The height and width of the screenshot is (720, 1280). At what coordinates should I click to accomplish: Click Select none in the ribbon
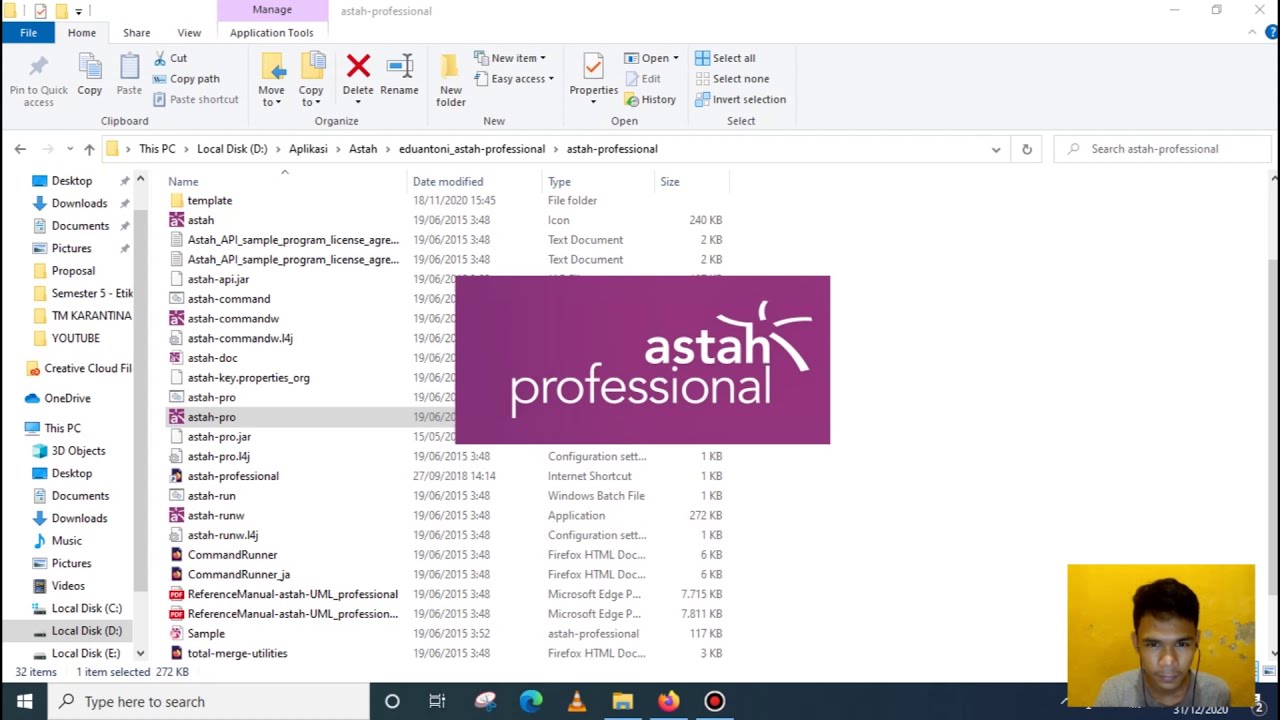[x=732, y=79]
